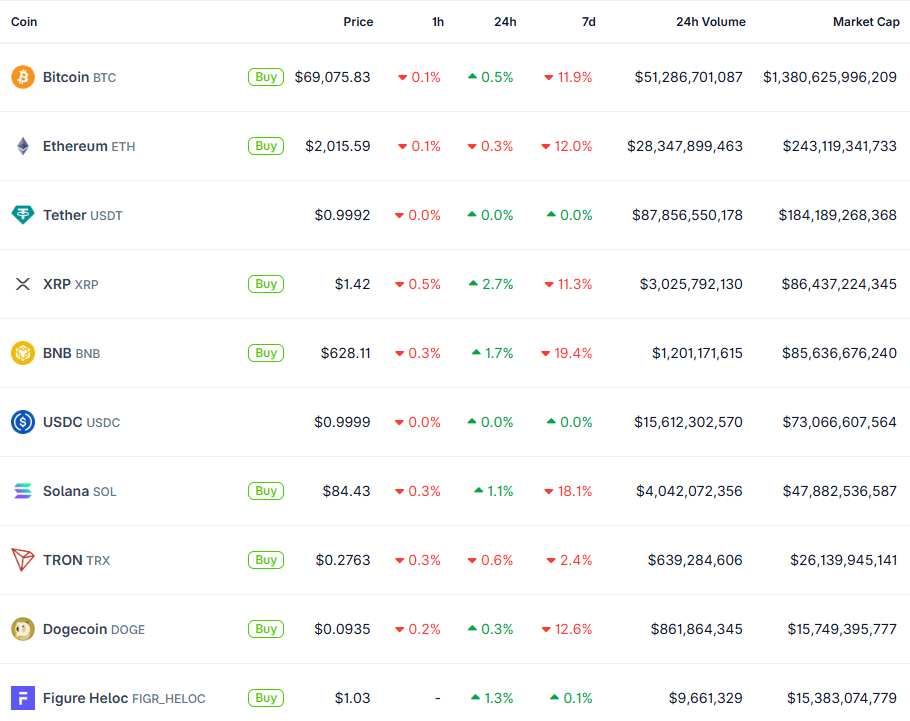Click the BNB yellow logo icon

click(22, 353)
